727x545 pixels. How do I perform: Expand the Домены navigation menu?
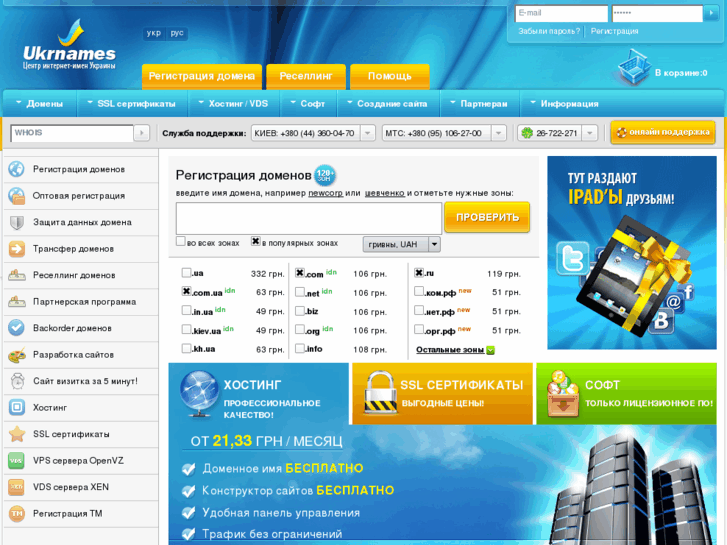(39, 103)
